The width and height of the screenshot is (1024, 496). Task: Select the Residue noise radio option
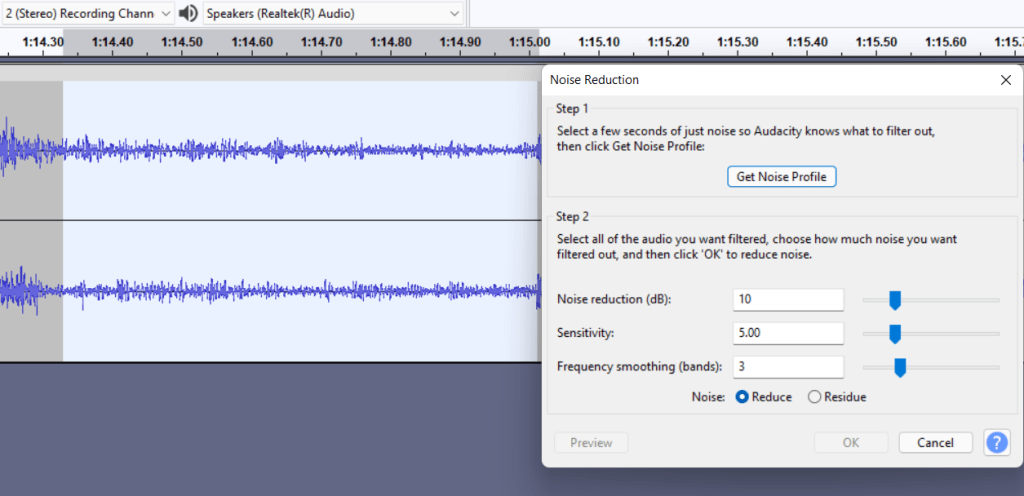(814, 397)
